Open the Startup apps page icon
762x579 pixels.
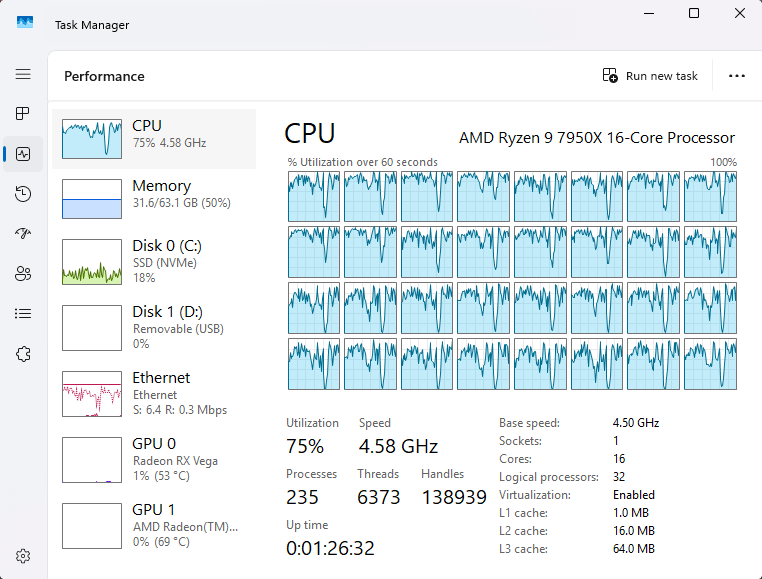pos(23,234)
